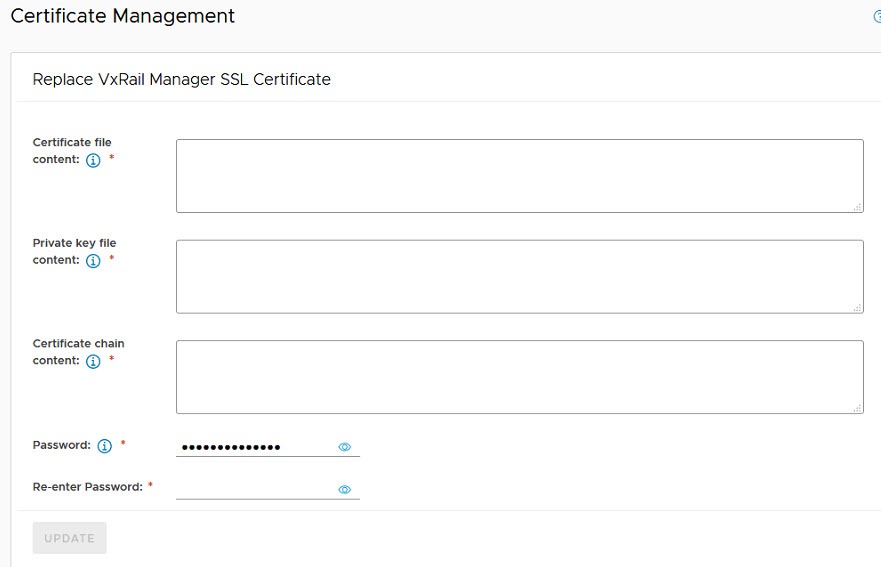The width and height of the screenshot is (881, 567).
Task: Click the Re-enter Password label
Action: pos(88,487)
